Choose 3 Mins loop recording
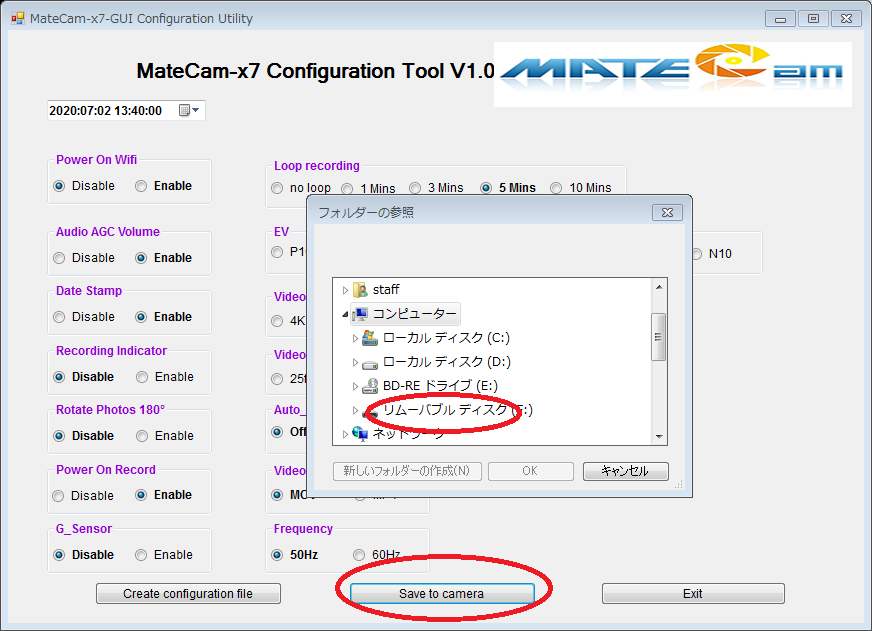This screenshot has height=631, width=872. [x=415, y=188]
